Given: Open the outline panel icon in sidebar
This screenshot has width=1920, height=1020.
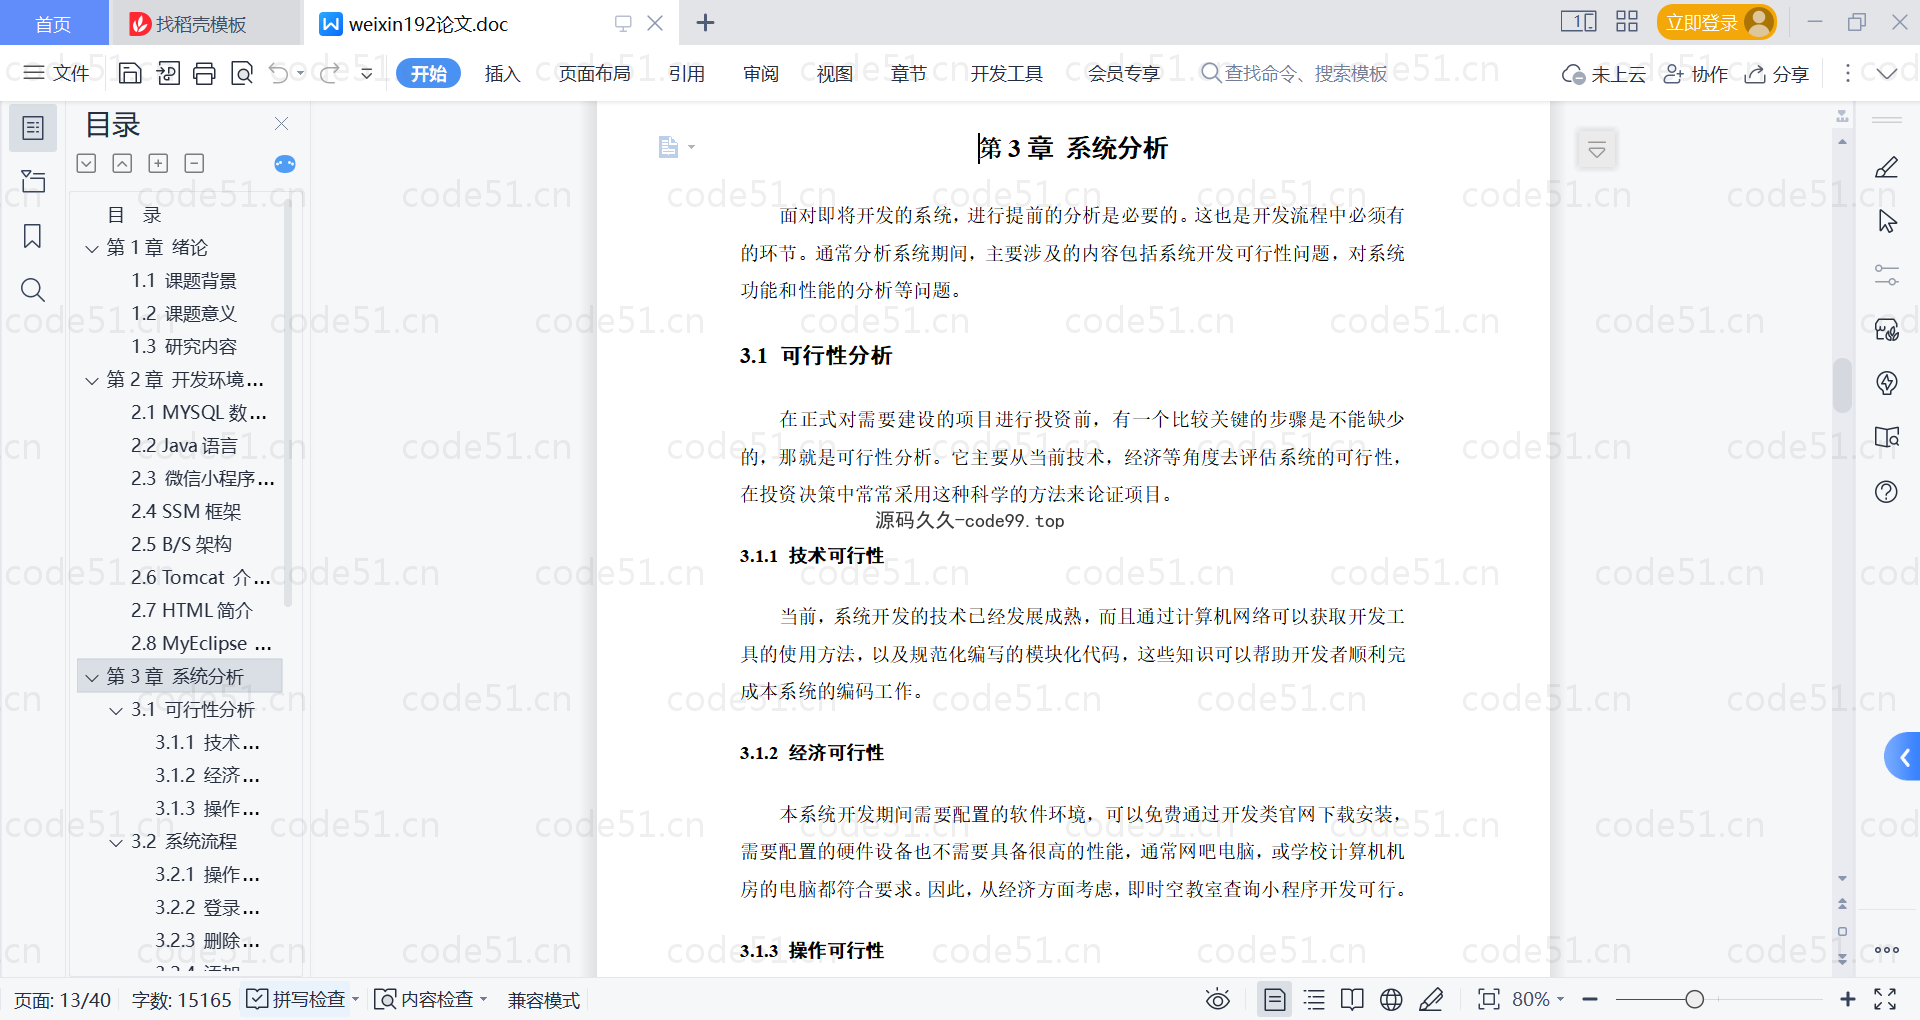Looking at the screenshot, I should pos(33,128).
